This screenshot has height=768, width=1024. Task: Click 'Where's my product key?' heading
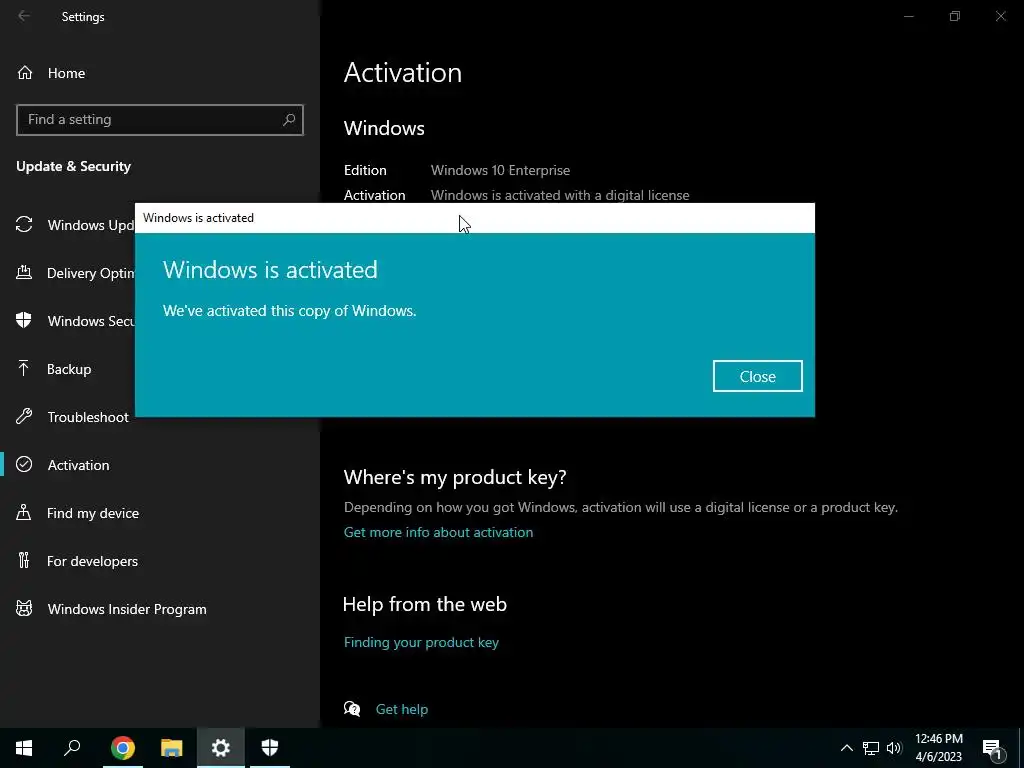tap(455, 477)
